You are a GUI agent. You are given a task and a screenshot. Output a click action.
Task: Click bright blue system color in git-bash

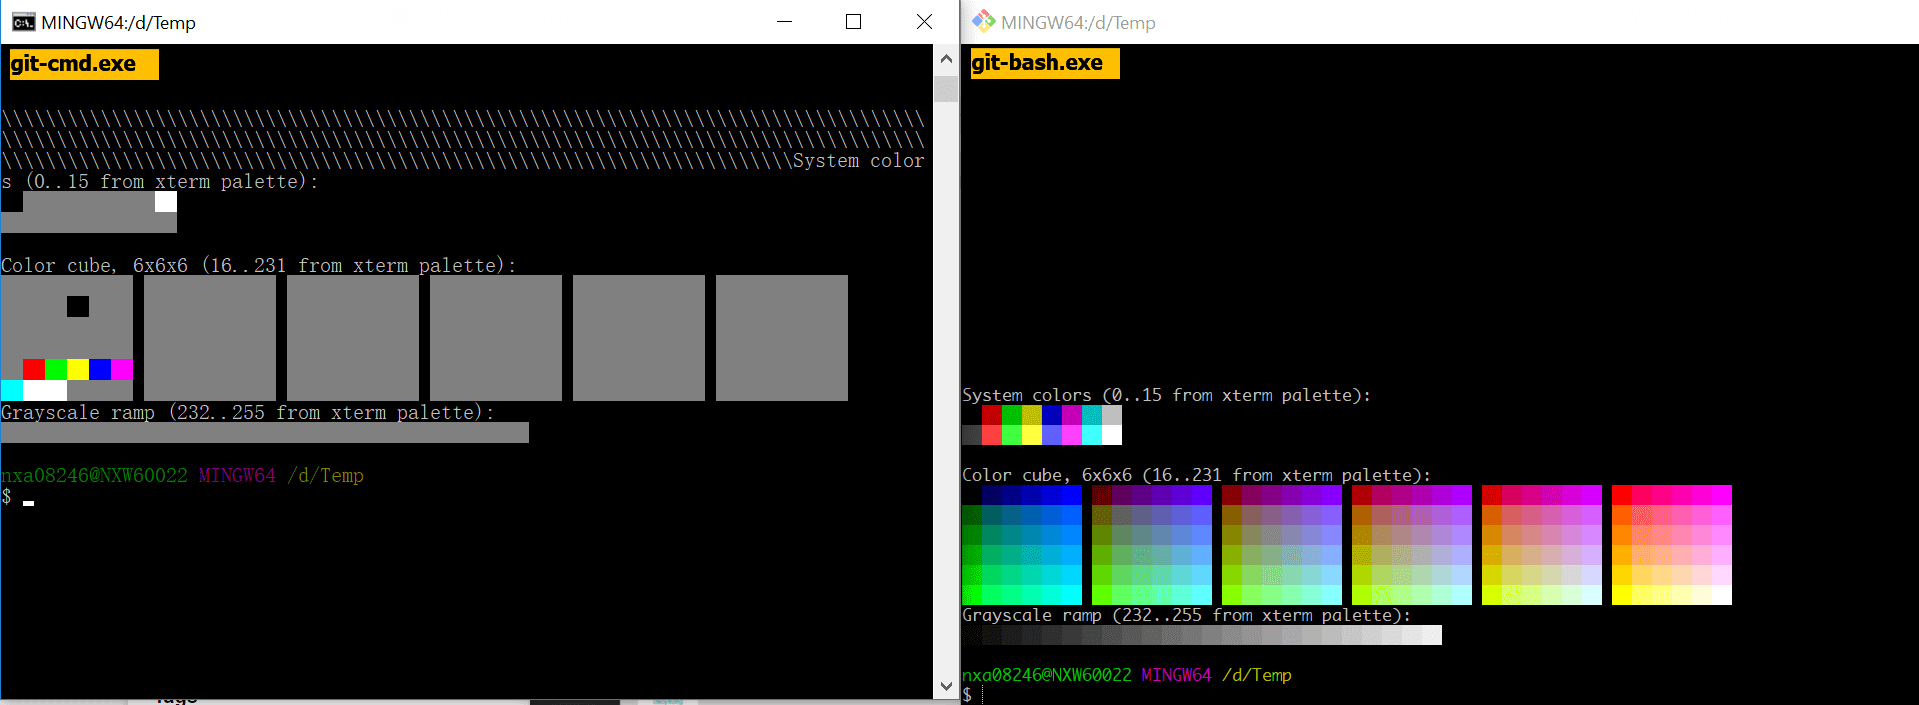click(x=1052, y=435)
